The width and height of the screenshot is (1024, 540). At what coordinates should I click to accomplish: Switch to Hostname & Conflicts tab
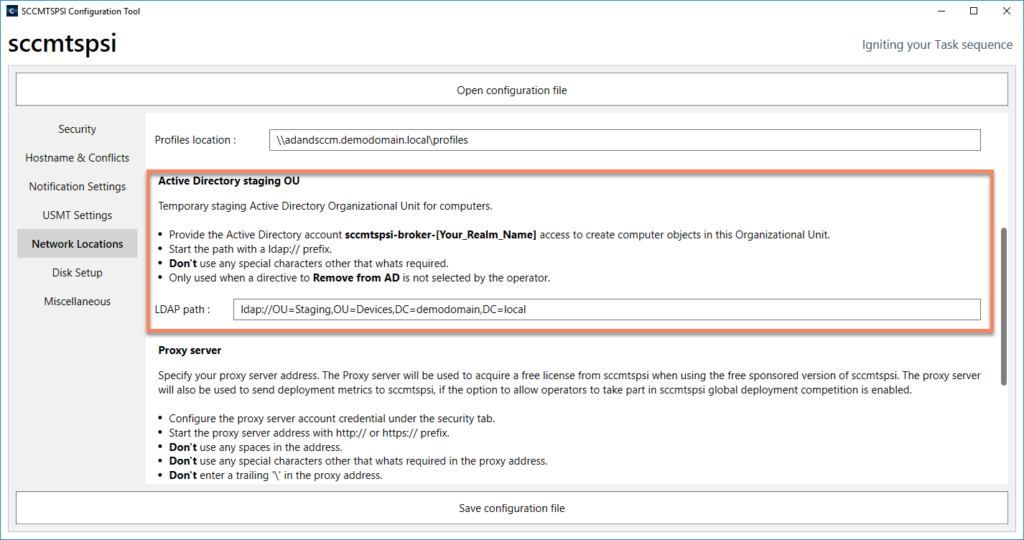click(x=77, y=158)
